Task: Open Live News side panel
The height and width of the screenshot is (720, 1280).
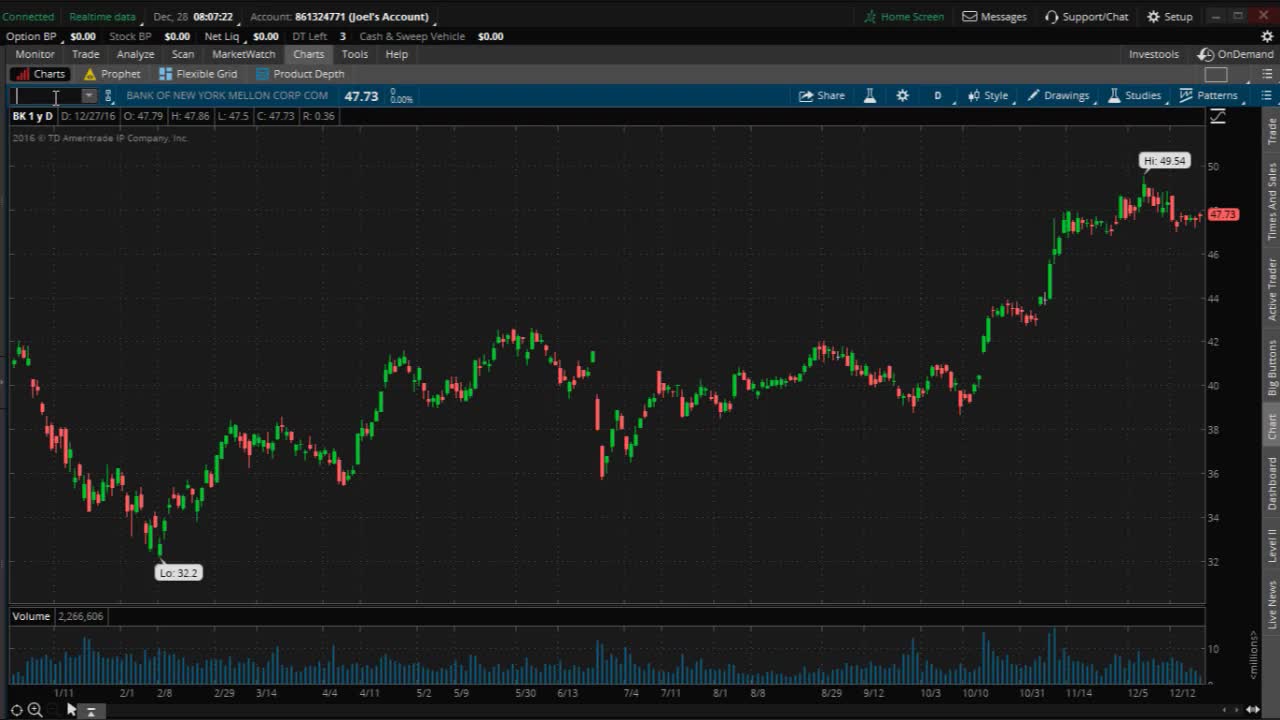Action: click(1272, 604)
